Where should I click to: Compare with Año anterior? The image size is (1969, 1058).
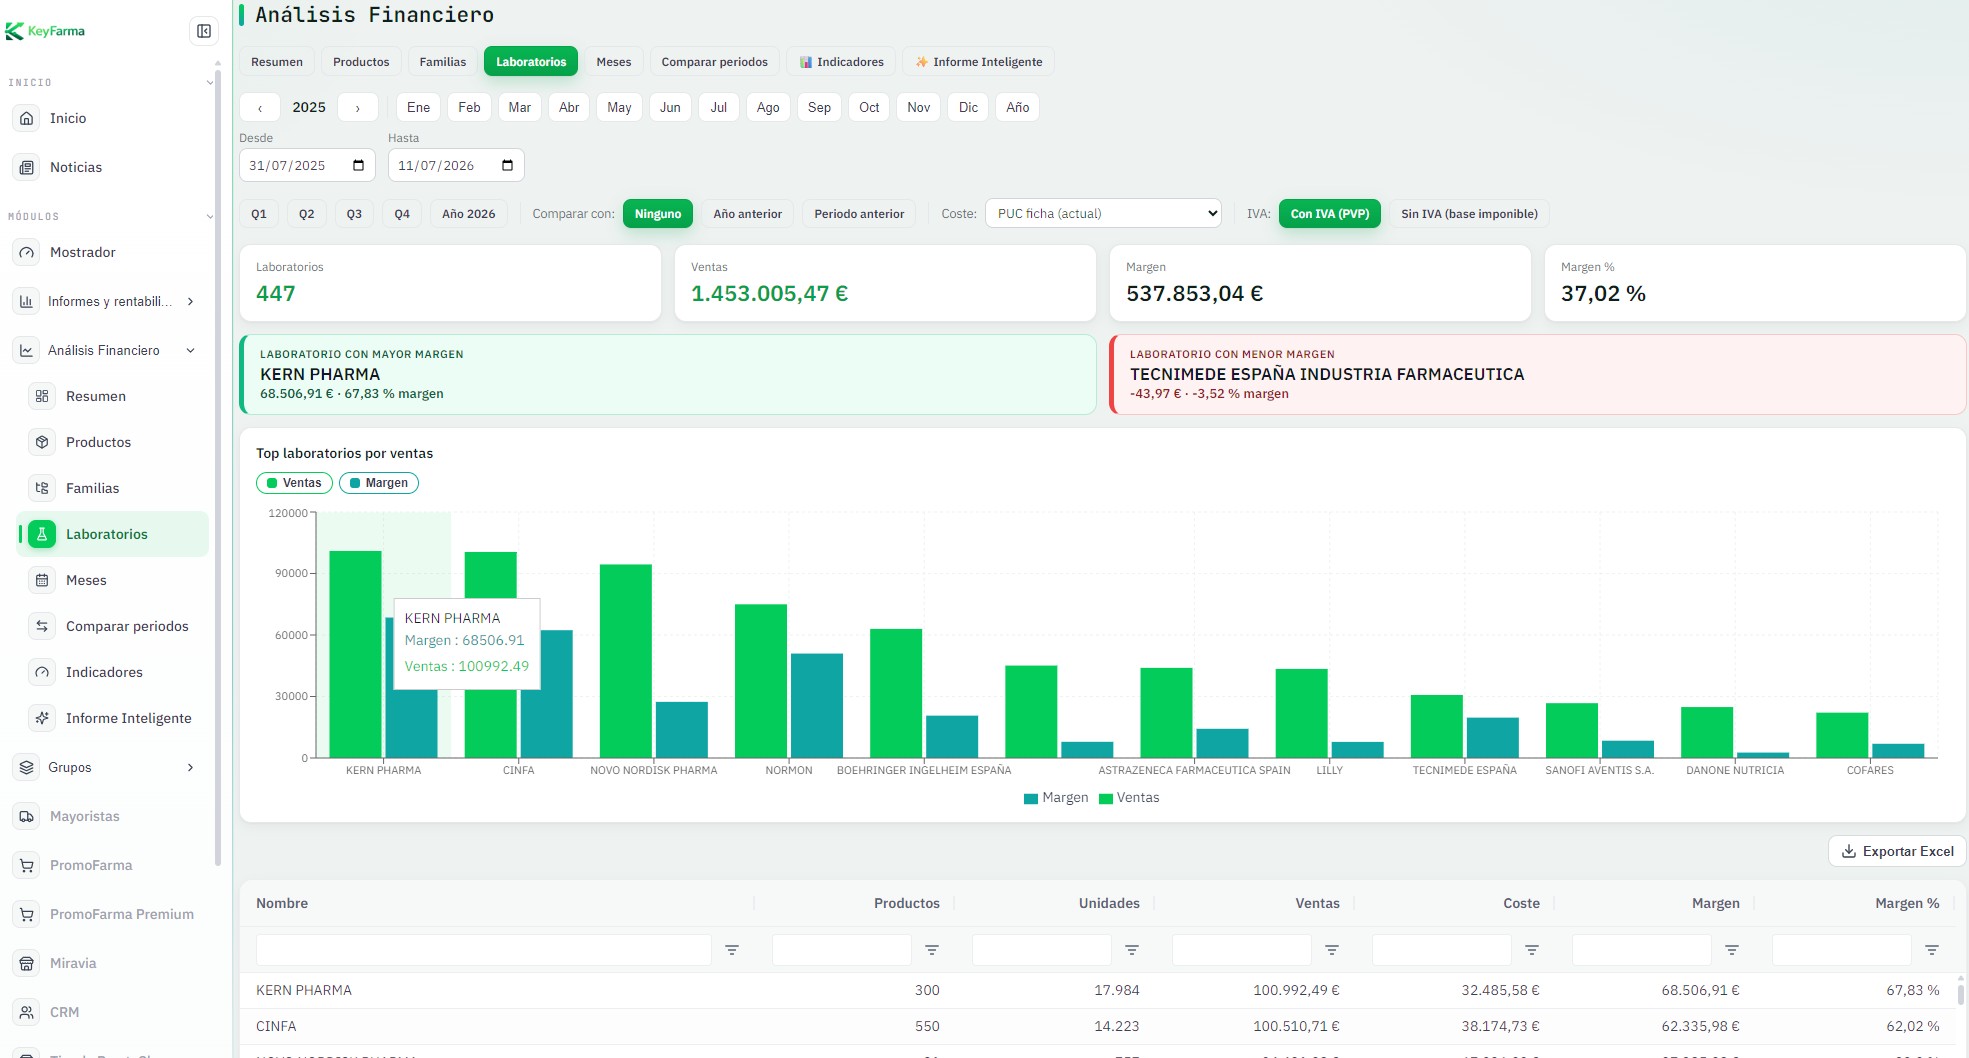point(748,214)
